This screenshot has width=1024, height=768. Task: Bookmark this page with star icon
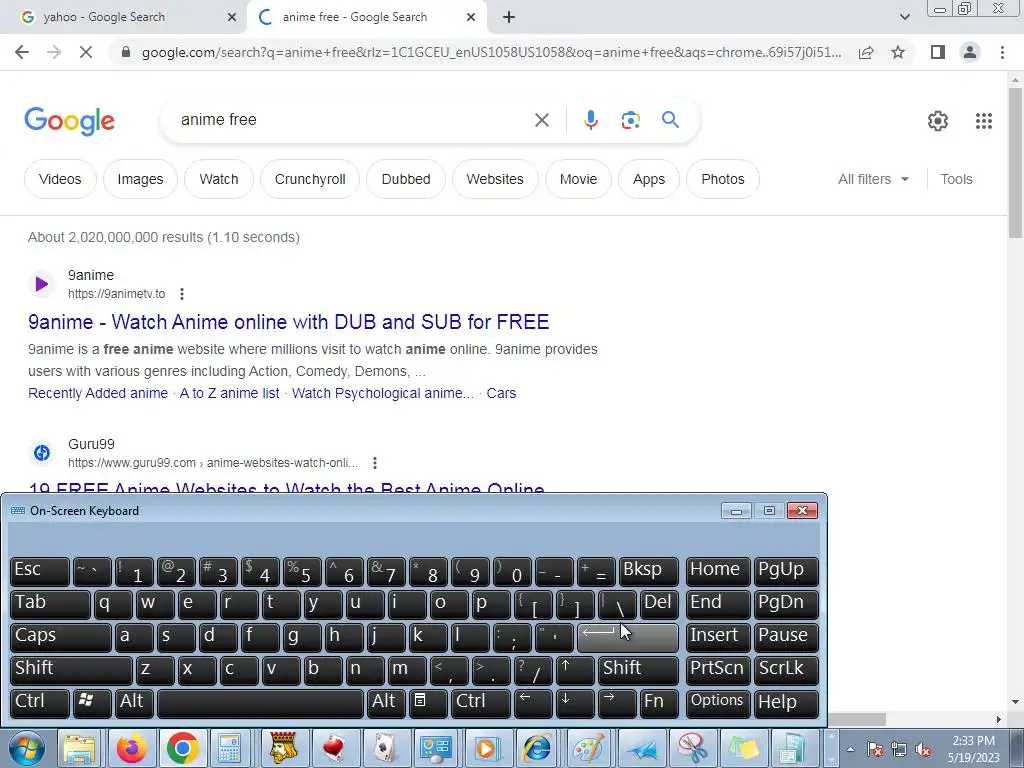pyautogui.click(x=898, y=52)
